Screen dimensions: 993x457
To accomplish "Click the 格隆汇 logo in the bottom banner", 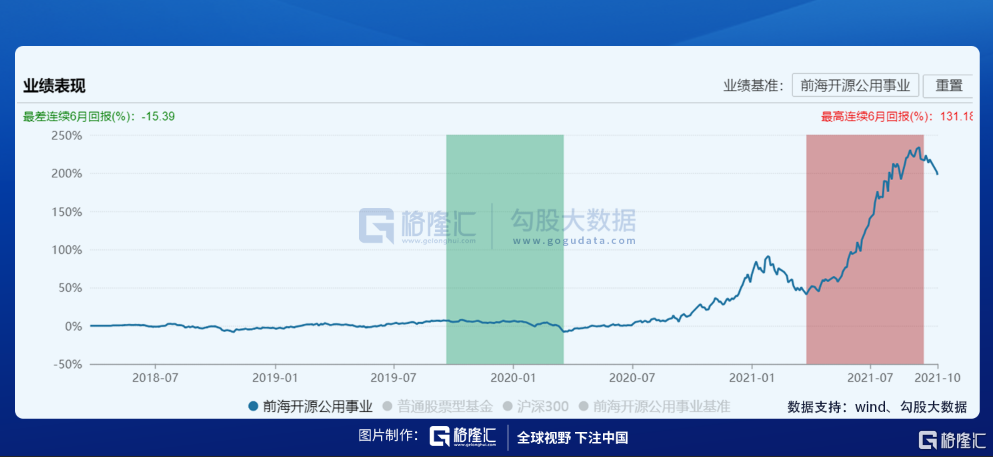I will 462,437.
